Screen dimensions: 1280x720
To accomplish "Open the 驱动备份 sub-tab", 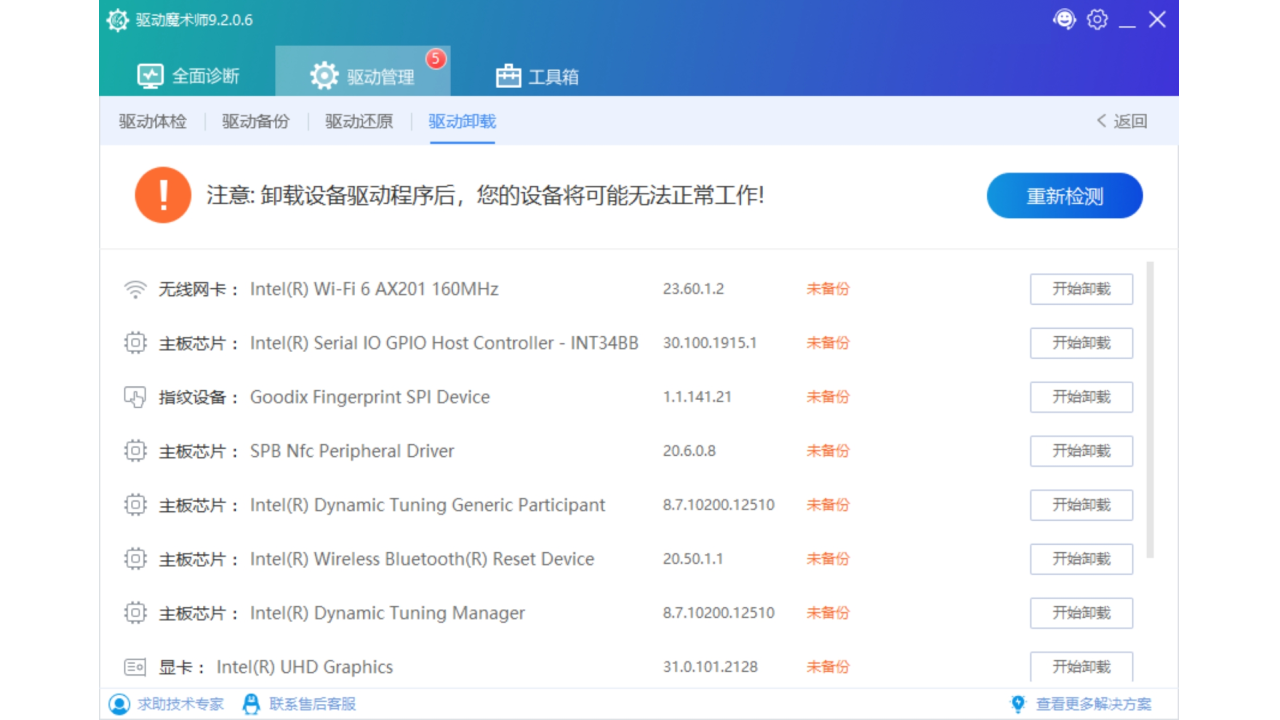I will pos(256,121).
